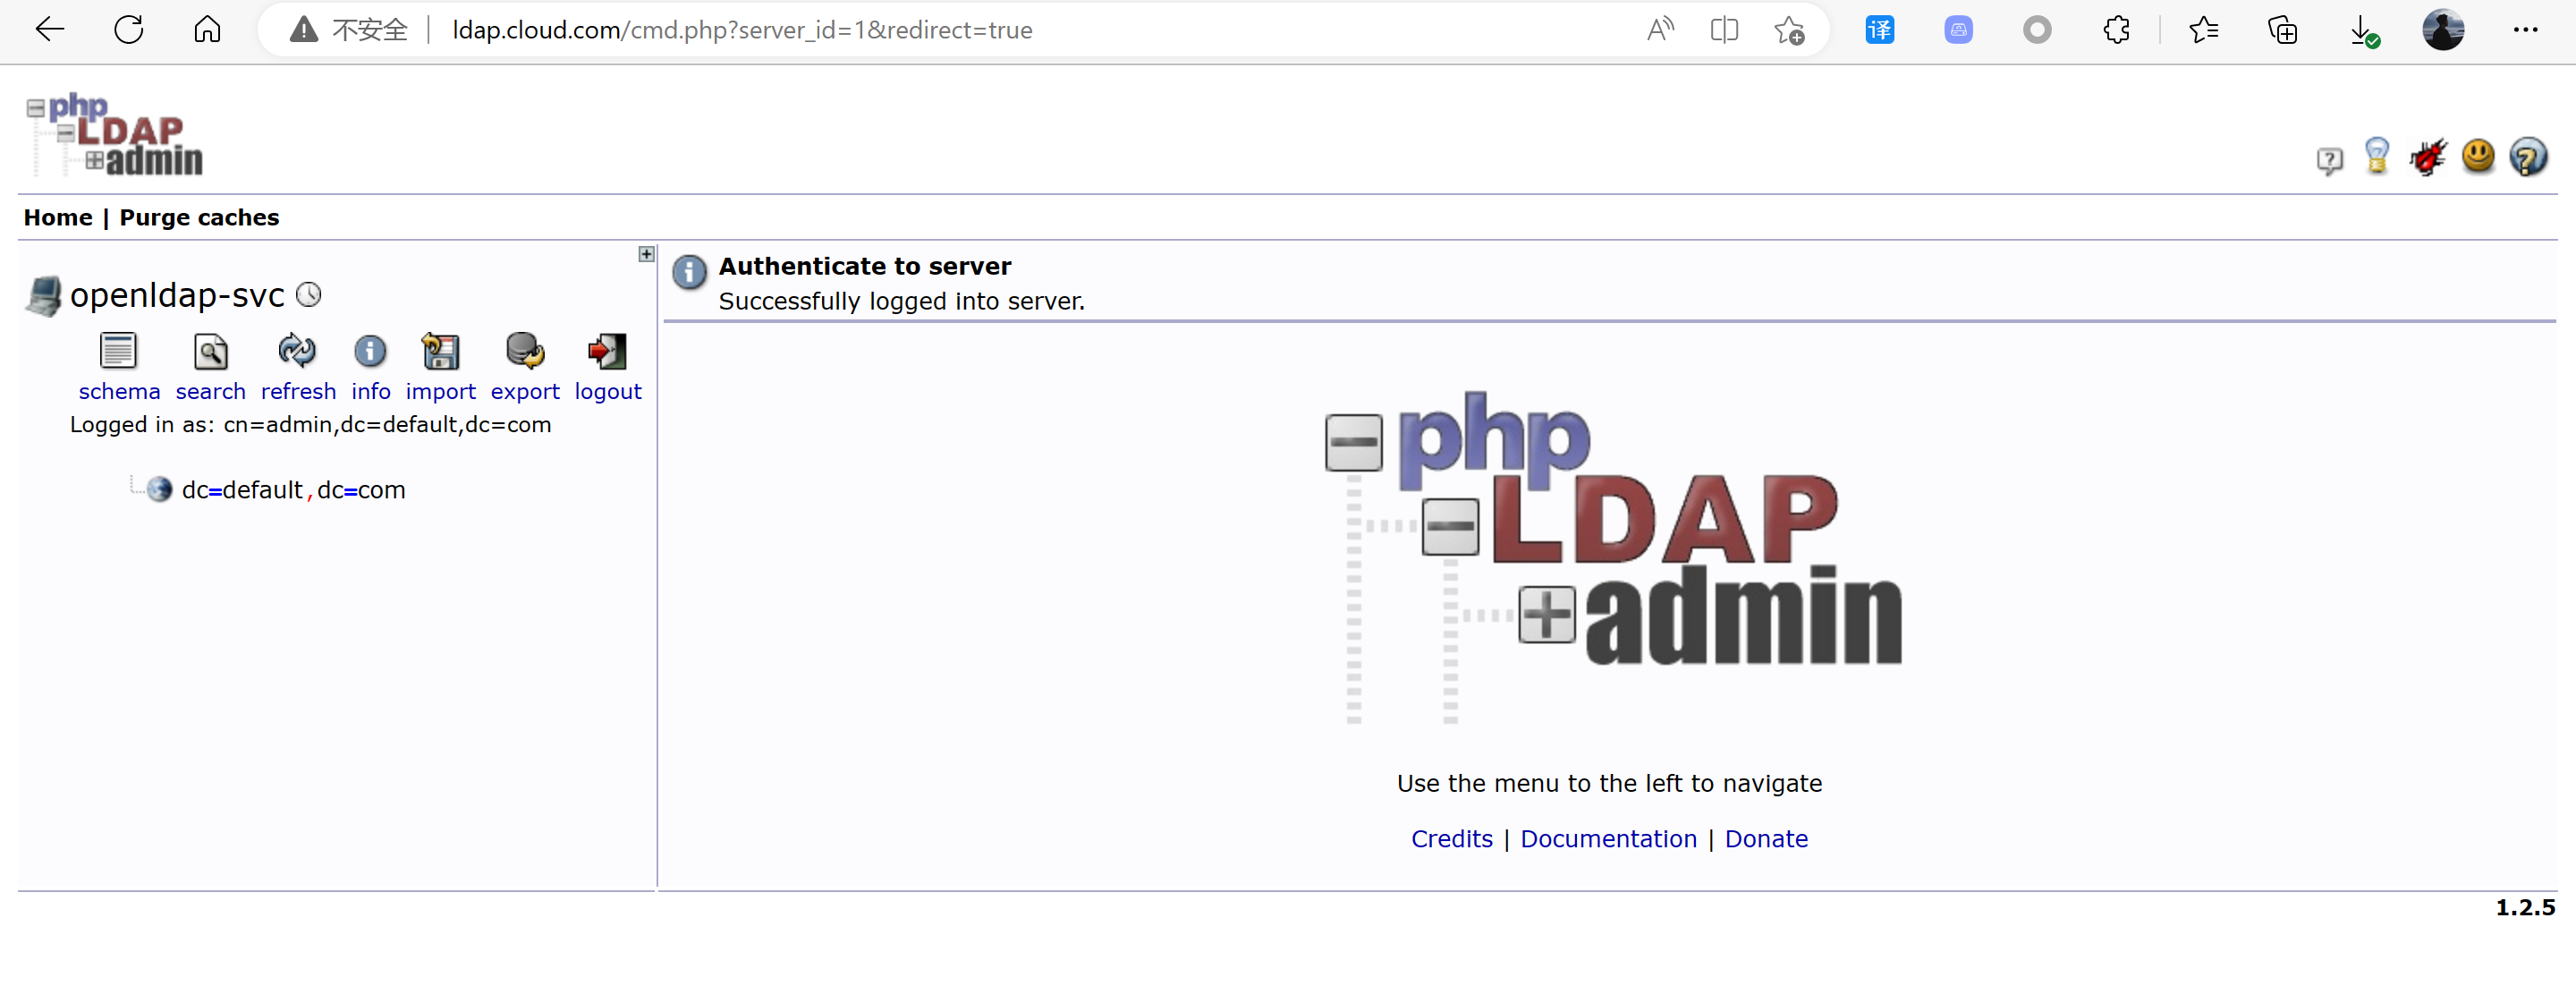Open the schema viewer icon
Image resolution: width=2576 pixels, height=986 pixels.
point(118,351)
